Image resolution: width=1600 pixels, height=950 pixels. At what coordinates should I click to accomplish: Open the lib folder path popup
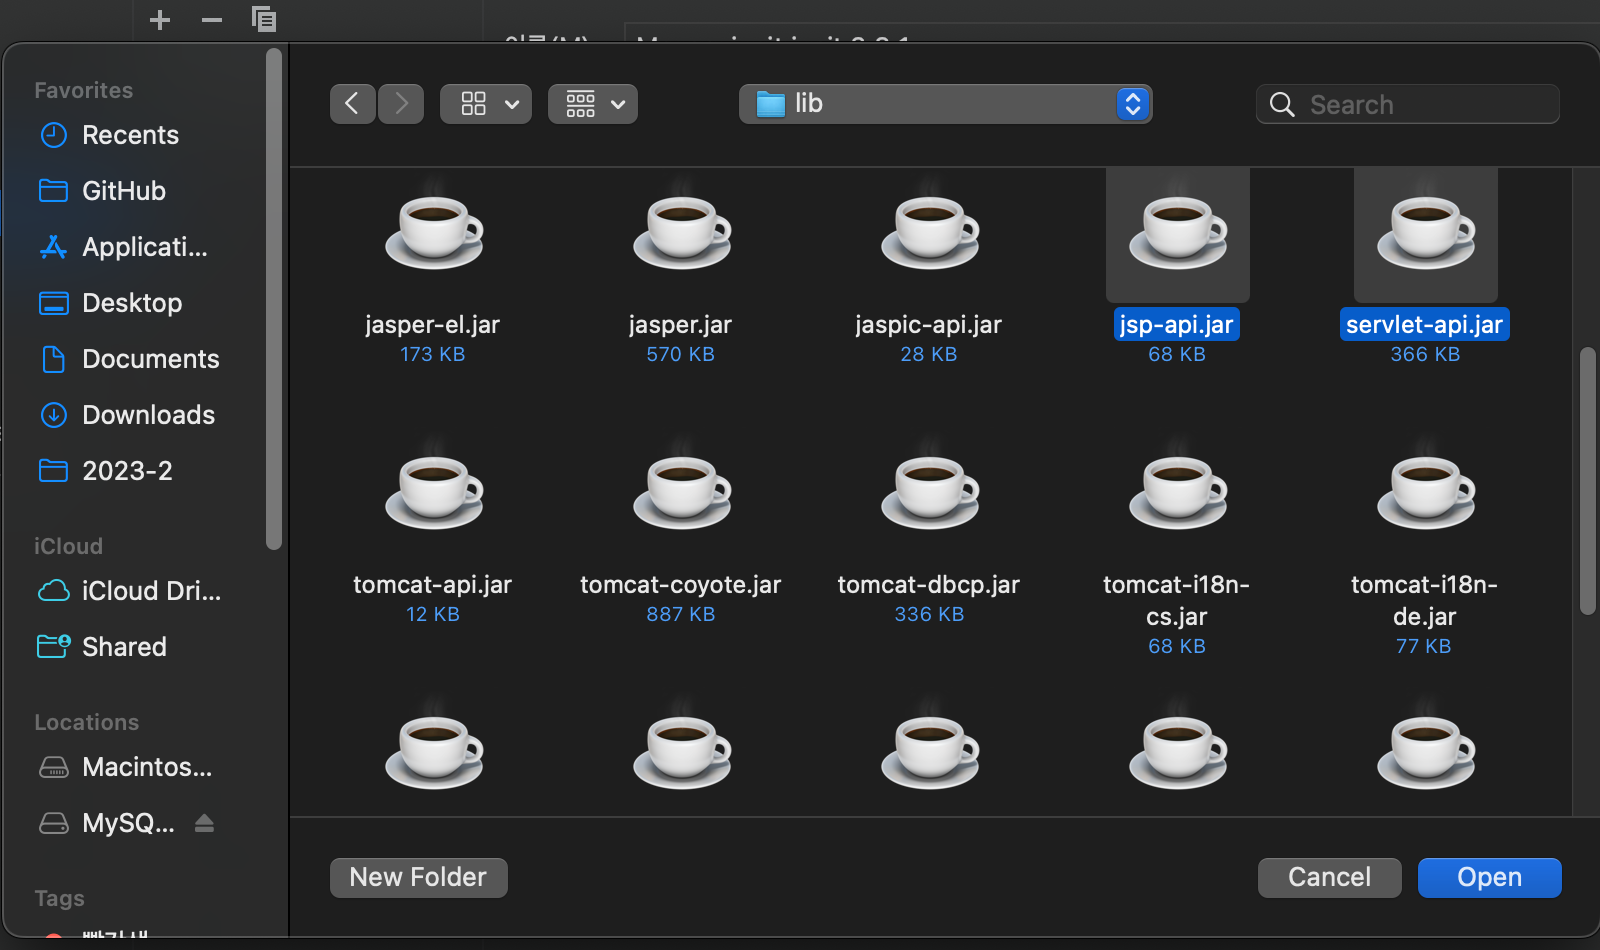click(x=946, y=104)
